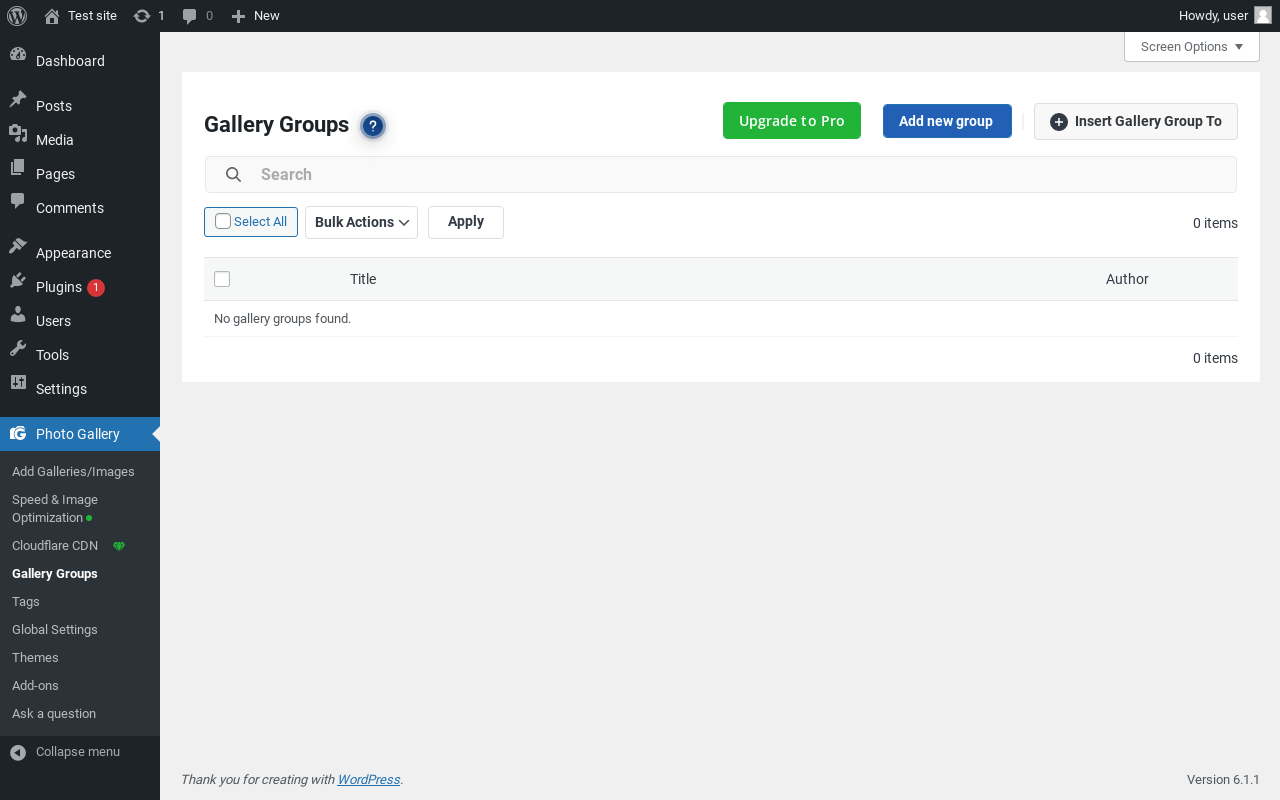Click the Users person icon
This screenshot has width=1280, height=800.
click(18, 314)
